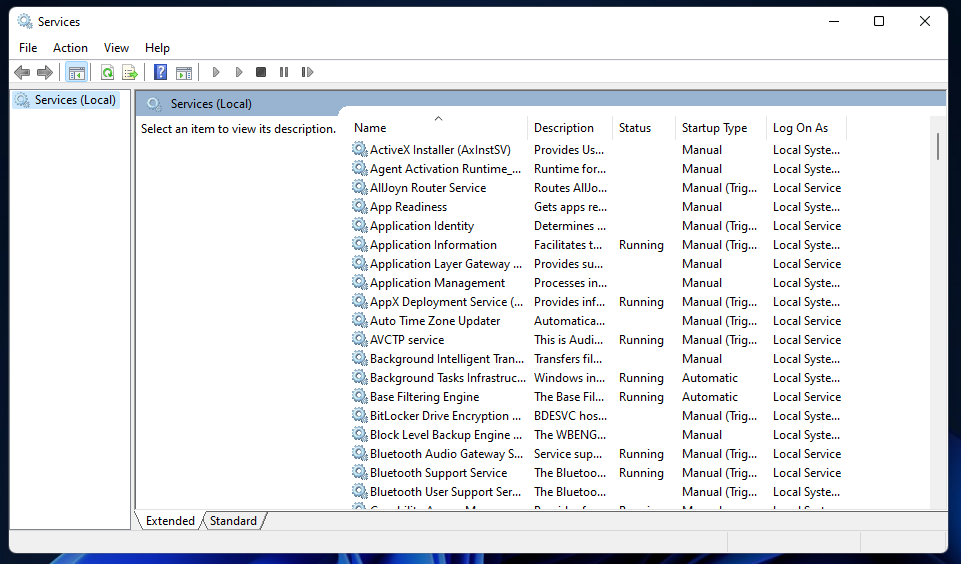Click the Restart Service icon
Screen dimensions: 961x564
click(307, 72)
